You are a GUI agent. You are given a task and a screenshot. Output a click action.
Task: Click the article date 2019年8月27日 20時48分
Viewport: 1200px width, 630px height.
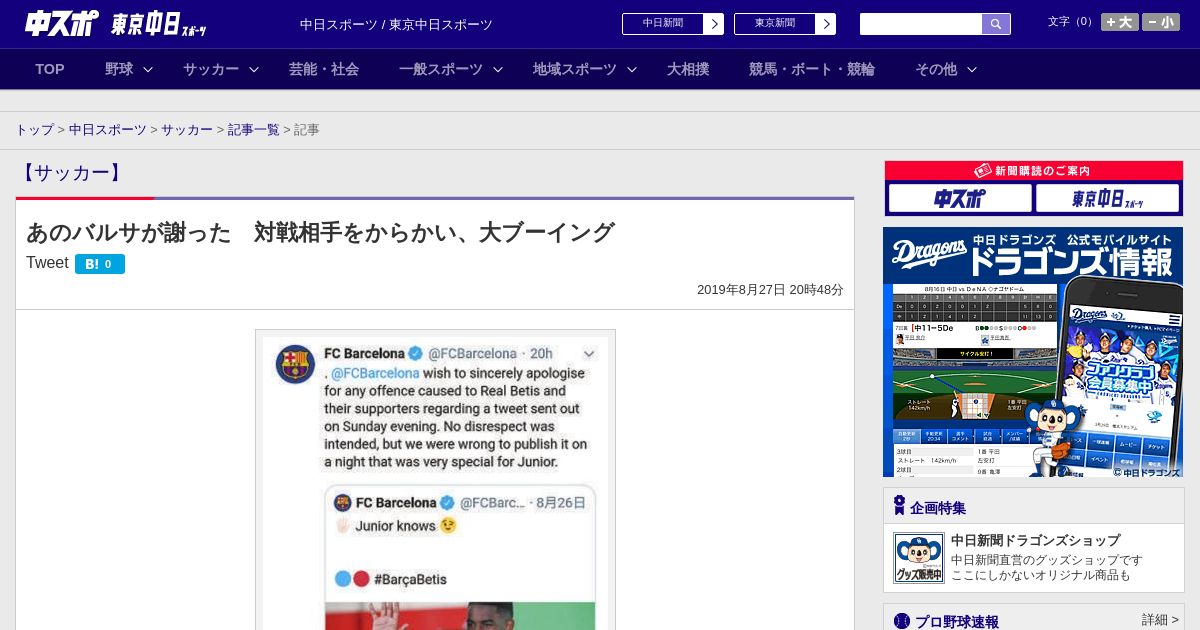[x=770, y=289]
